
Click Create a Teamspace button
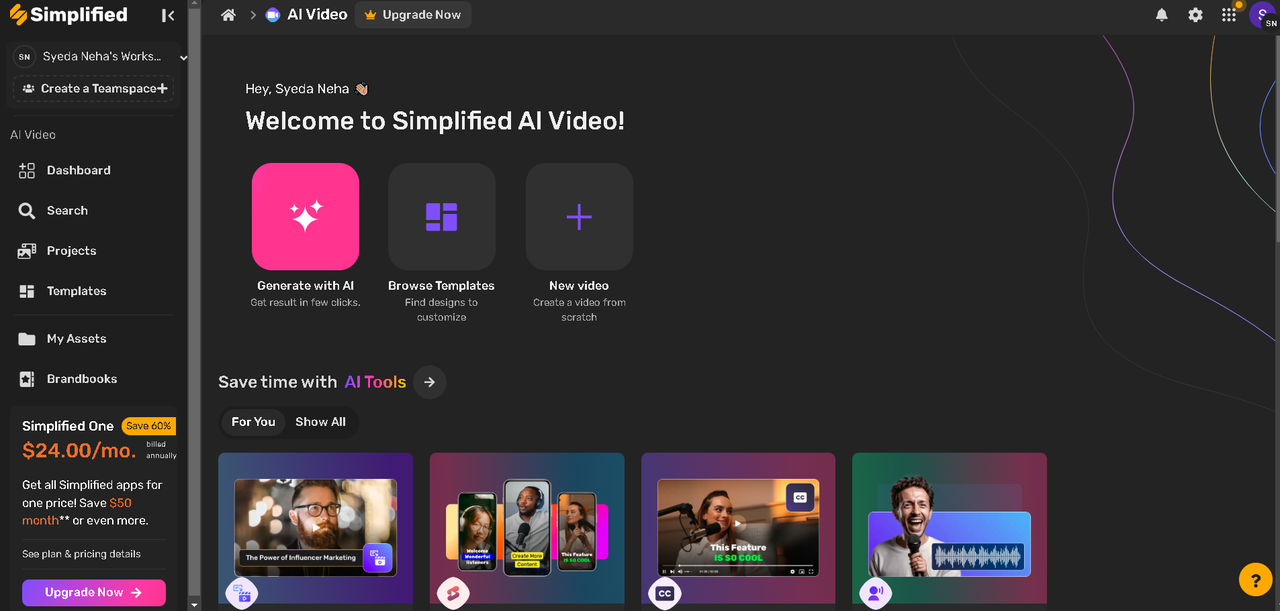click(93, 89)
